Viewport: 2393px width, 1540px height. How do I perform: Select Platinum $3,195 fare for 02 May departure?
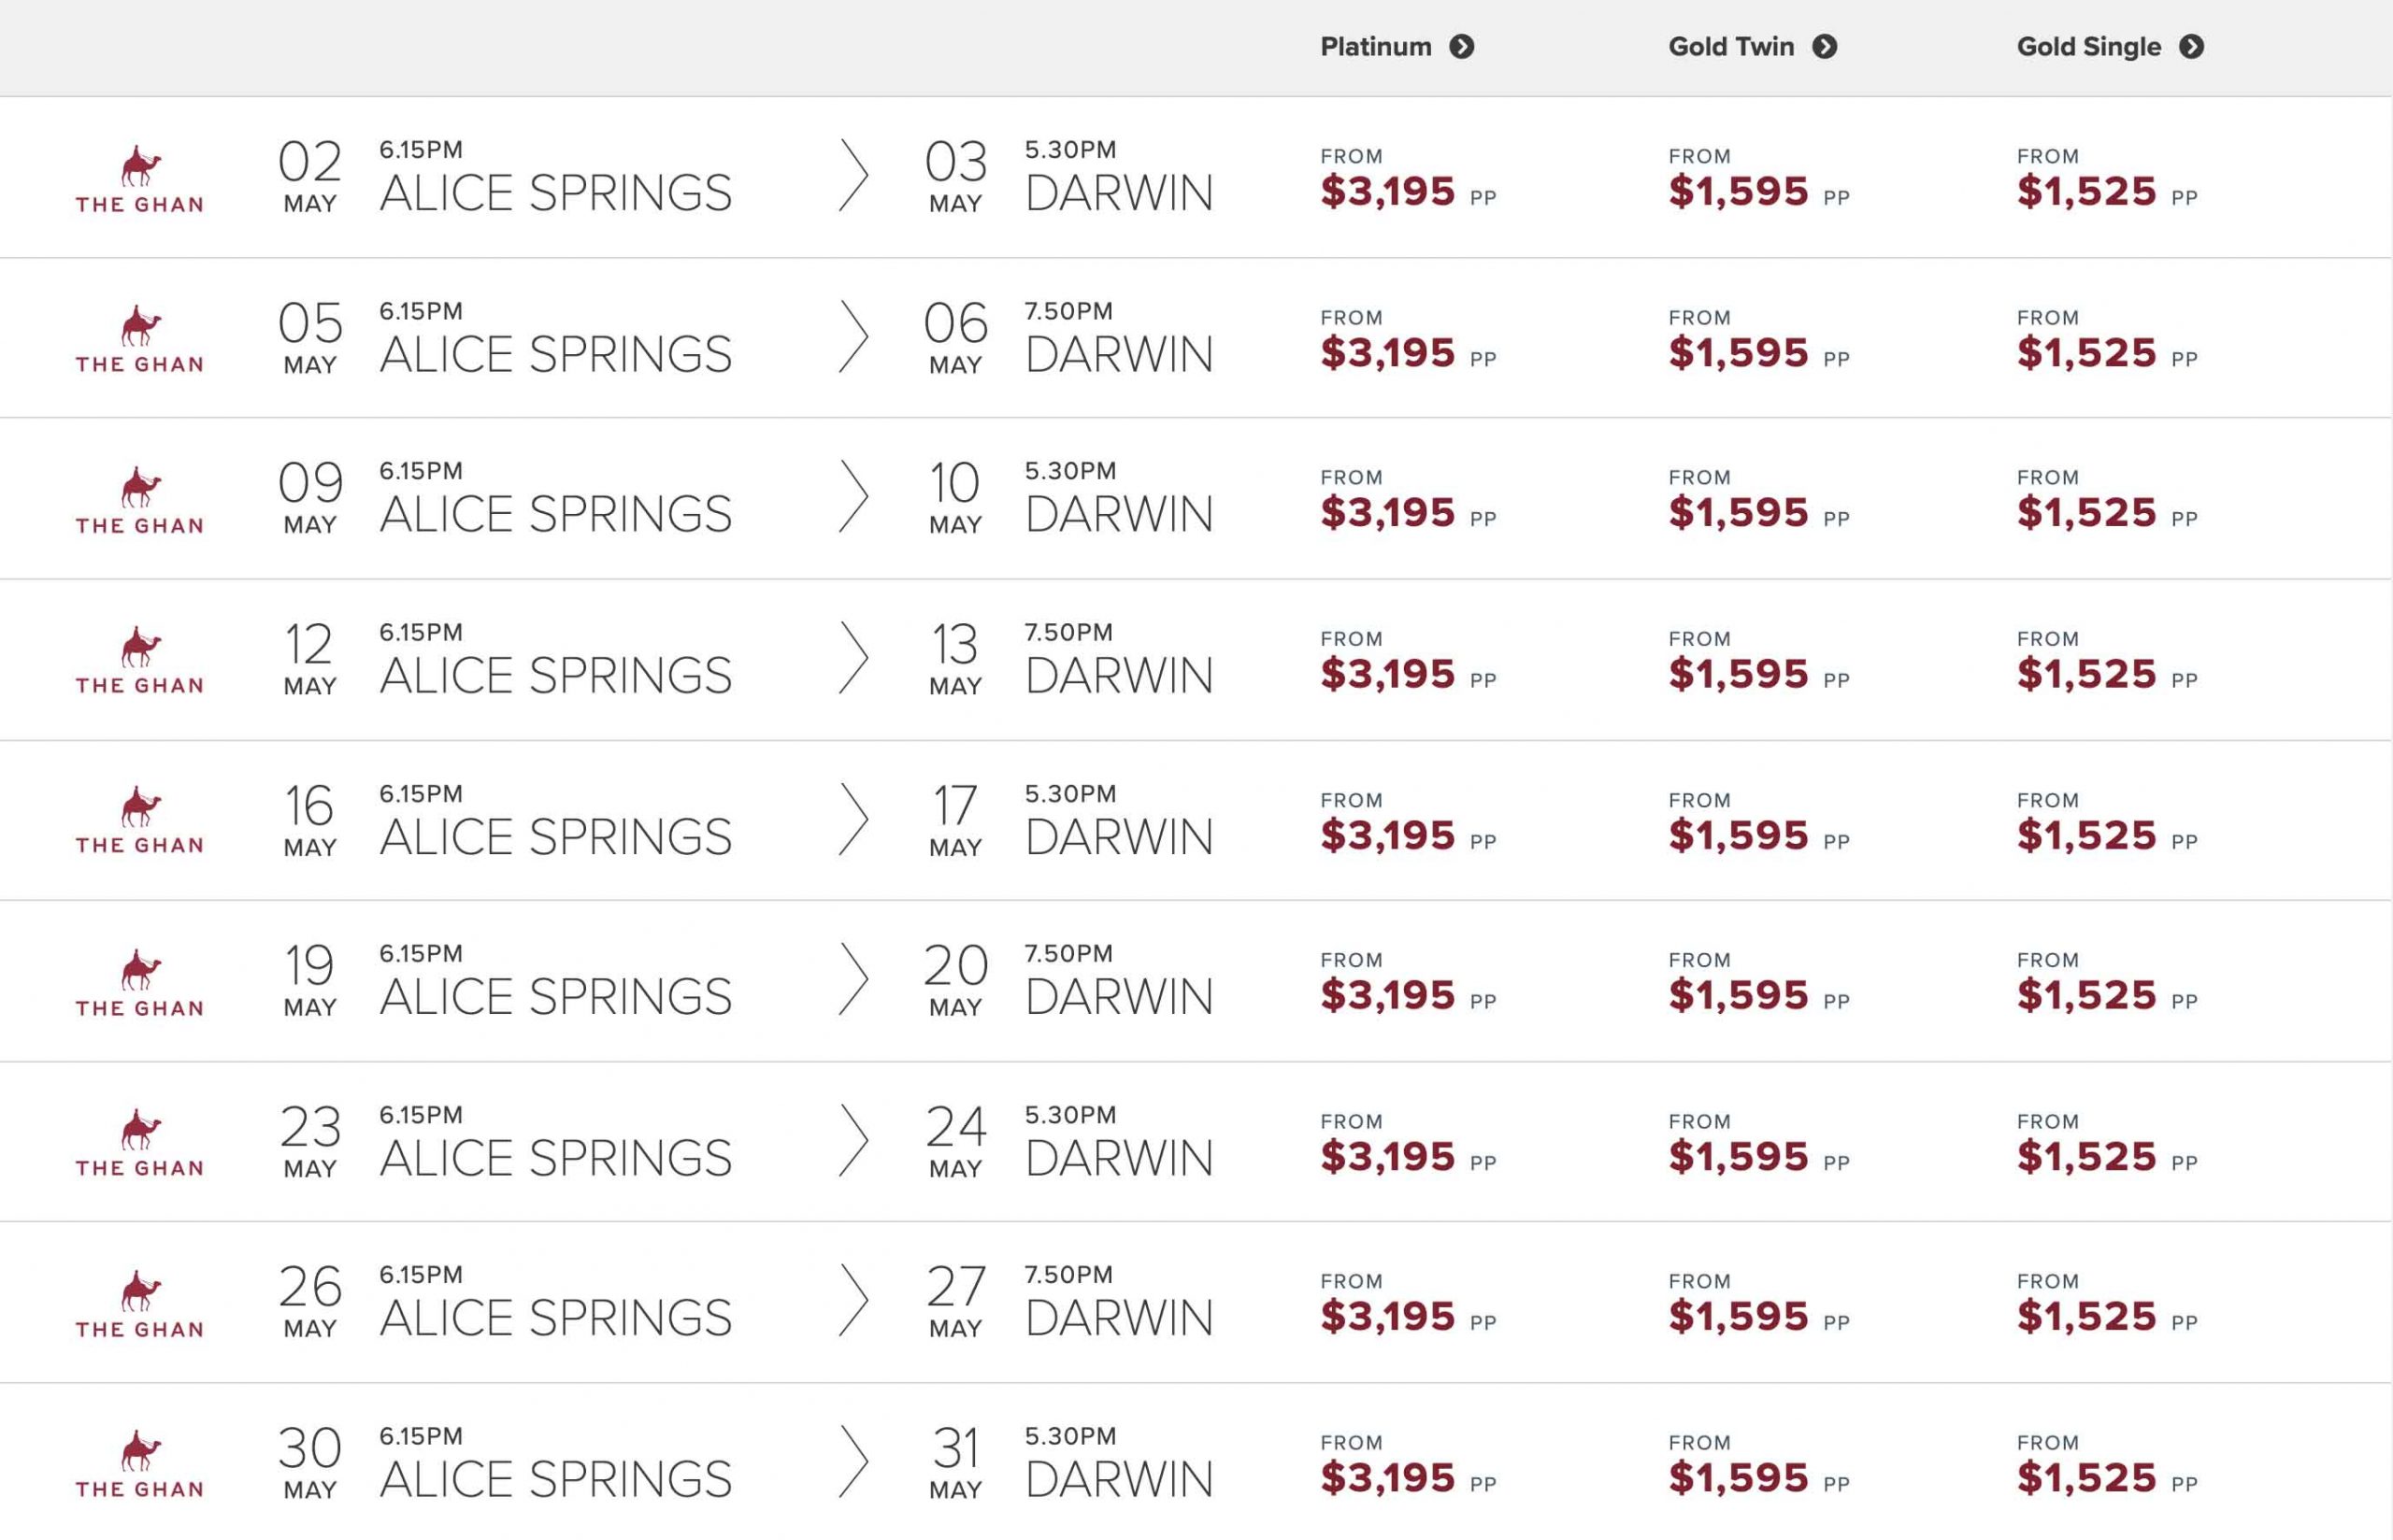(x=1387, y=191)
